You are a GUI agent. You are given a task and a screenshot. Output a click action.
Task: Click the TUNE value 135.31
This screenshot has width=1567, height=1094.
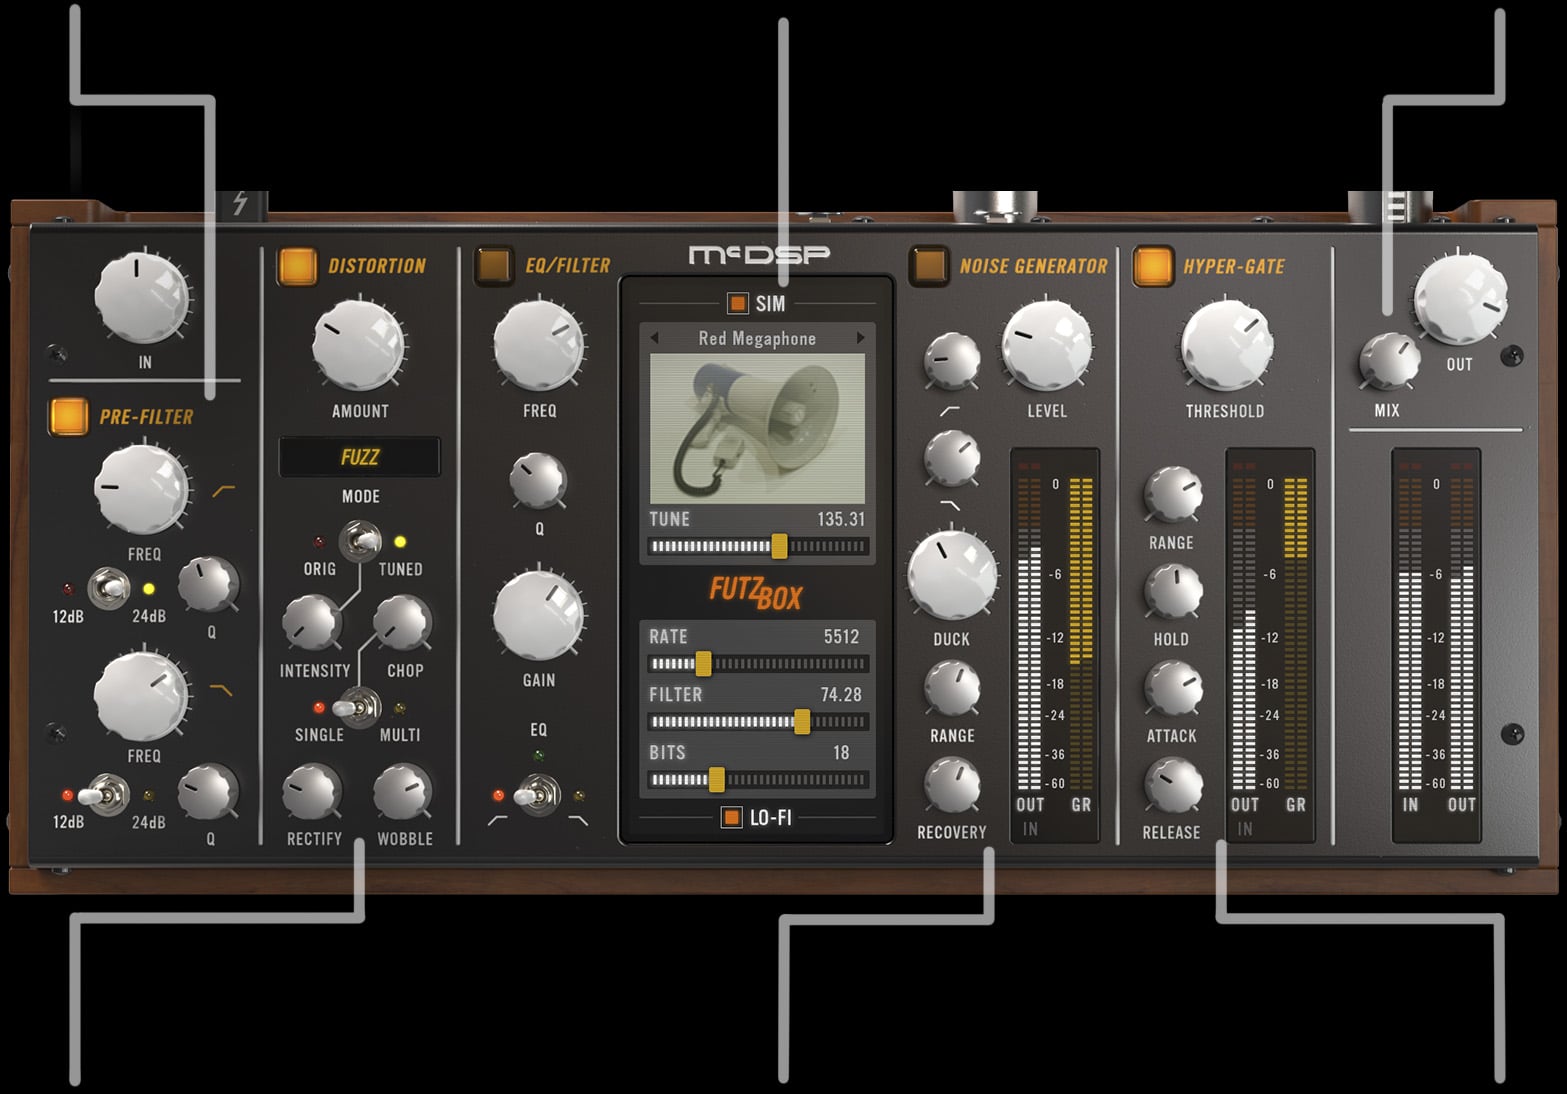841,519
